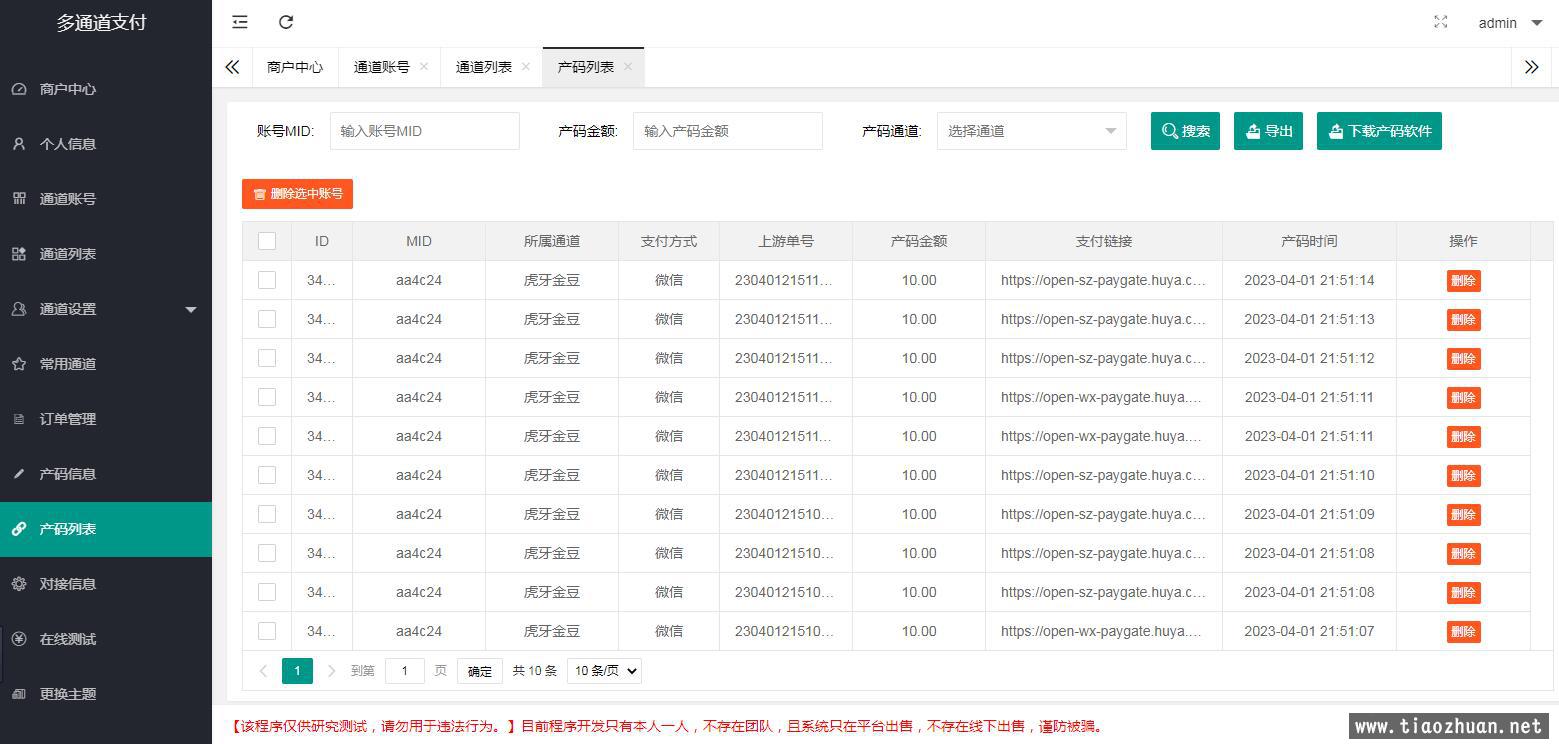Delete the row with time 21:51:09

pyautogui.click(x=1463, y=515)
